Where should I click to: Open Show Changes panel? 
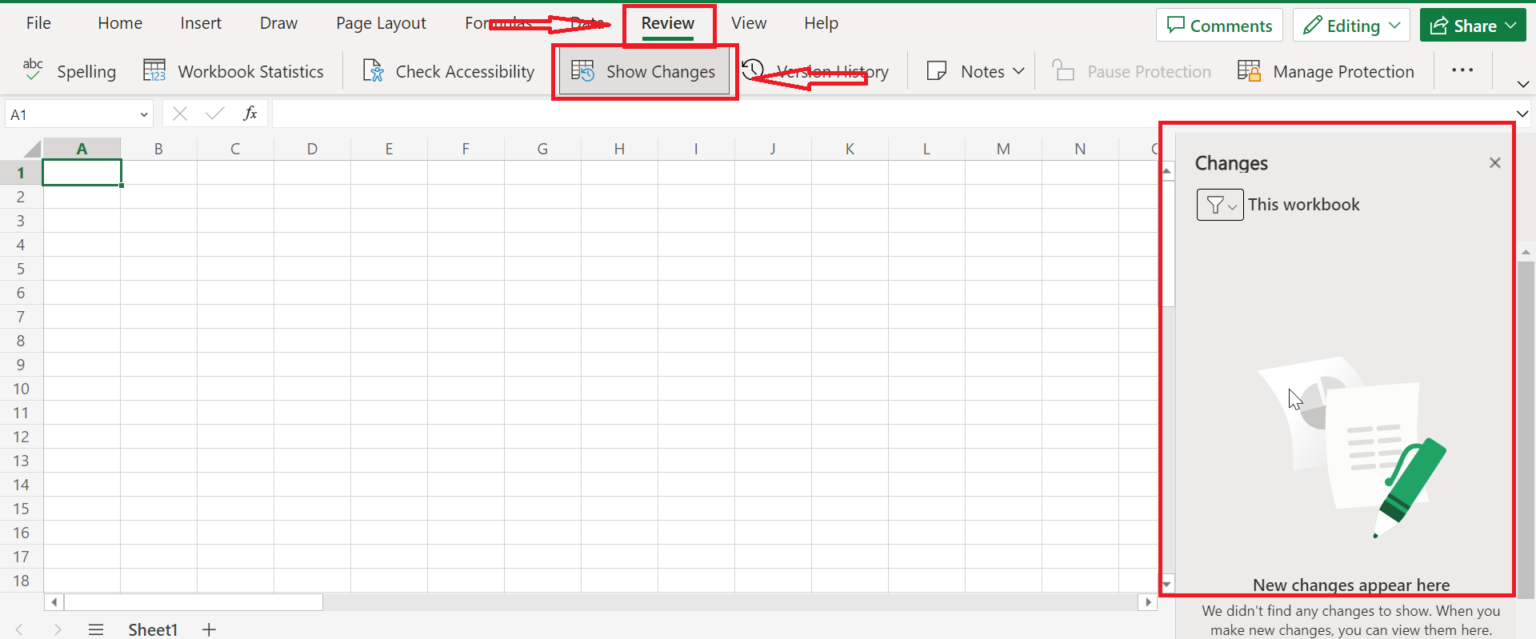[644, 71]
